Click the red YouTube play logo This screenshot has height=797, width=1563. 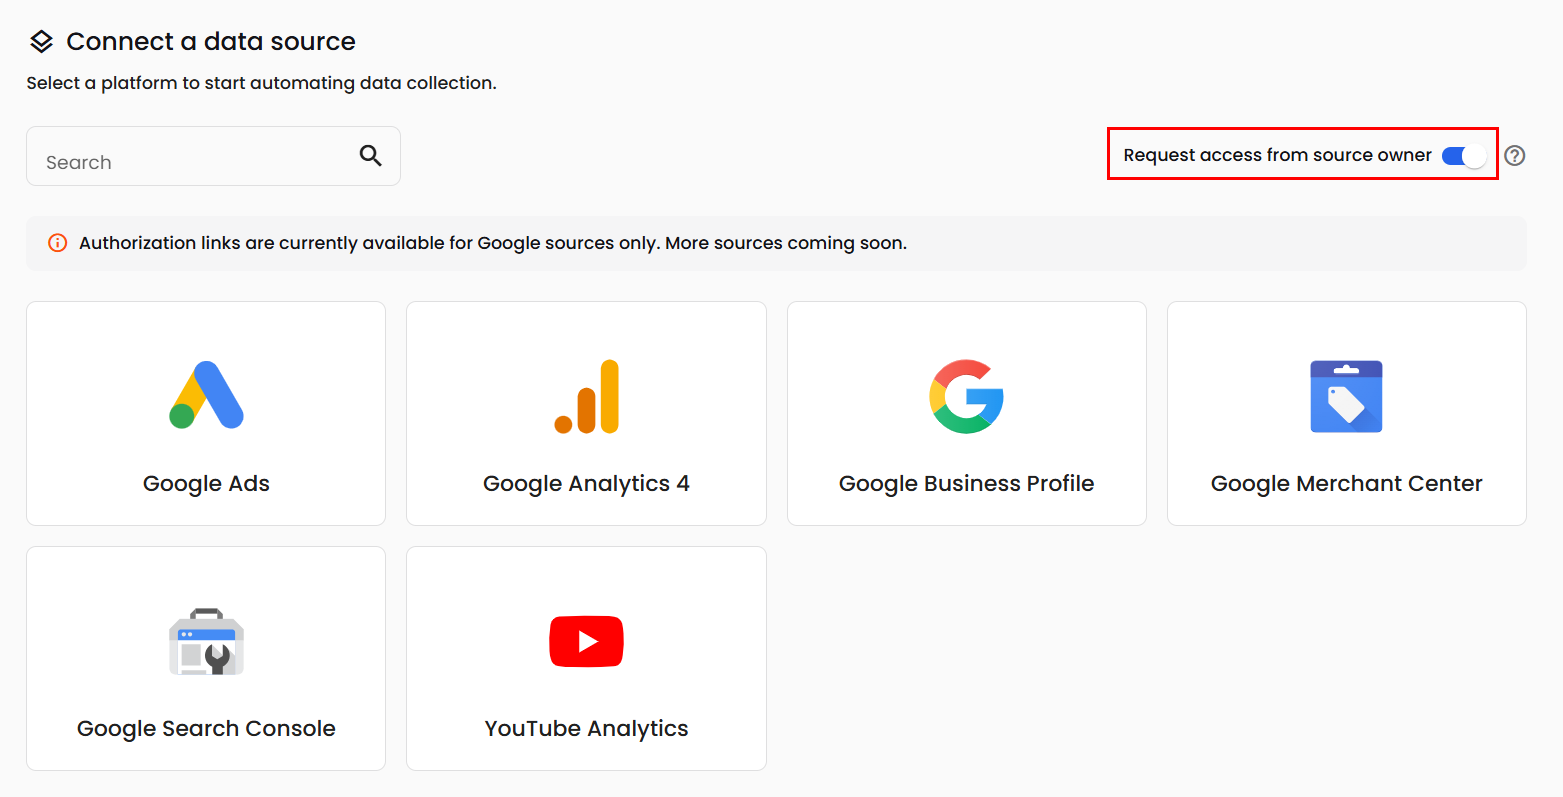pos(586,641)
